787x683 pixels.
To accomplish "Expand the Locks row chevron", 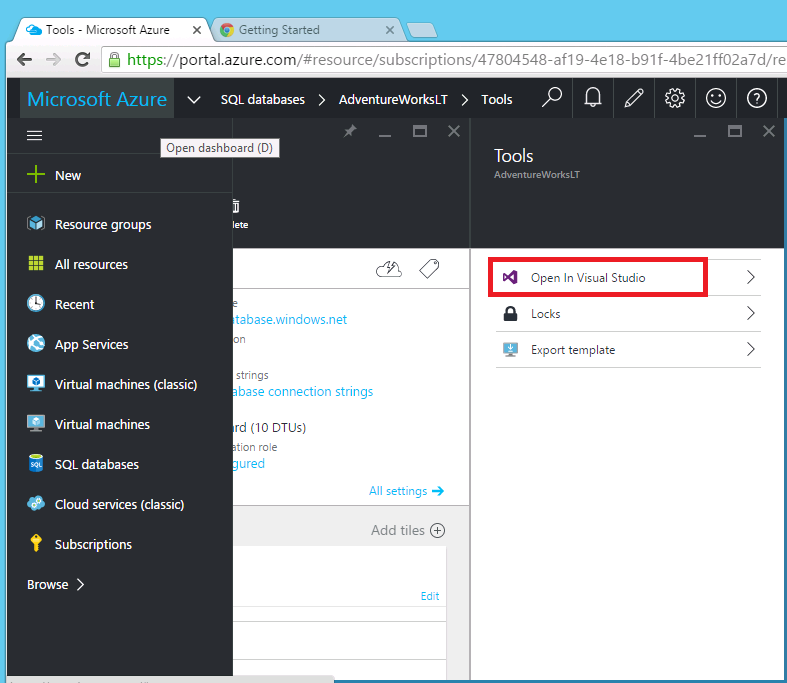I will click(750, 313).
